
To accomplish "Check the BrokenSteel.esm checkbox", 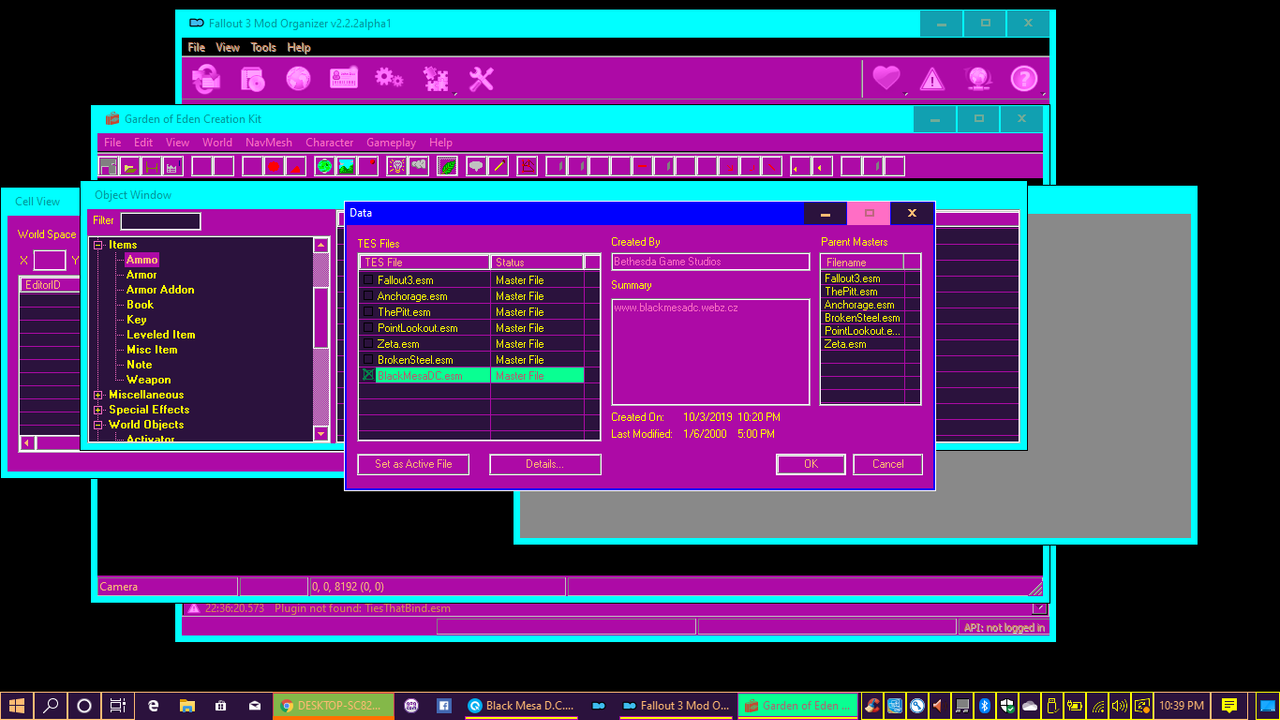I will click(x=368, y=360).
